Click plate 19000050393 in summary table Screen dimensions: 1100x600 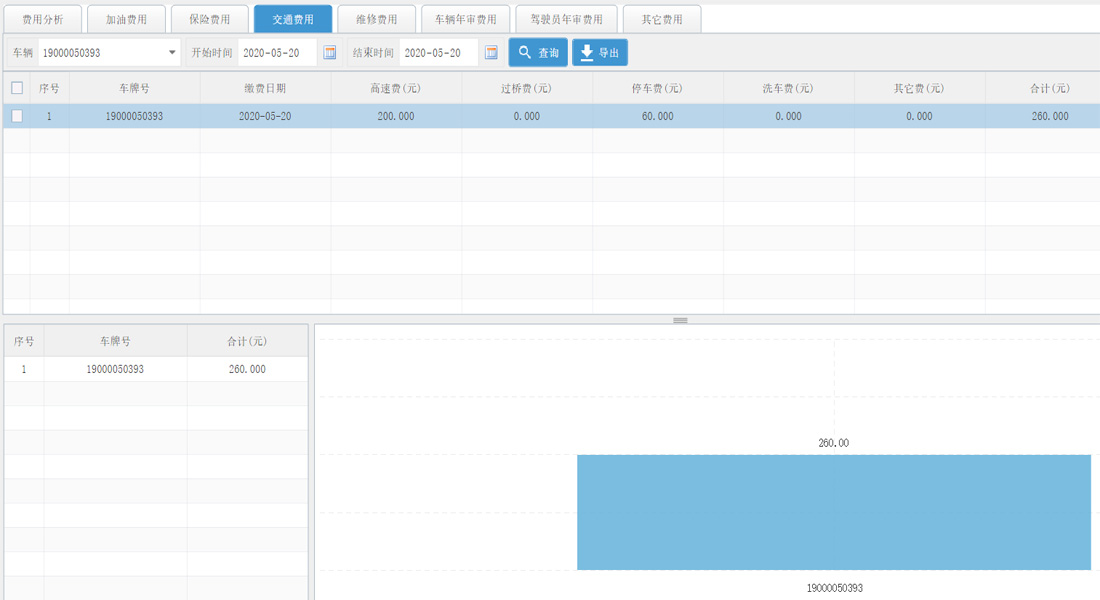click(x=115, y=369)
